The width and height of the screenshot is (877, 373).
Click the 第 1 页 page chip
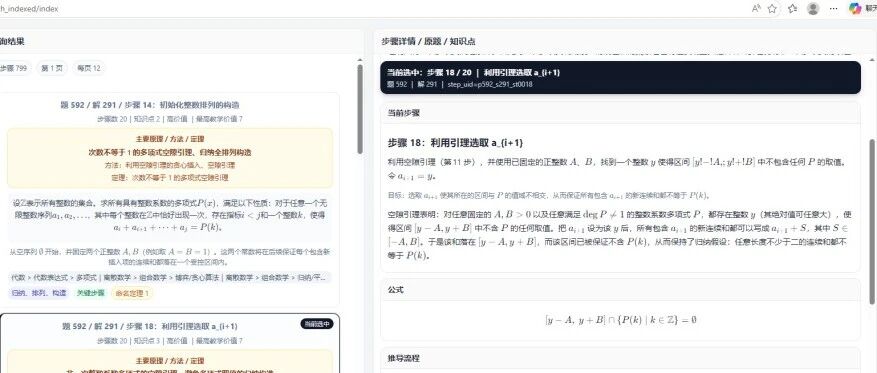51,68
